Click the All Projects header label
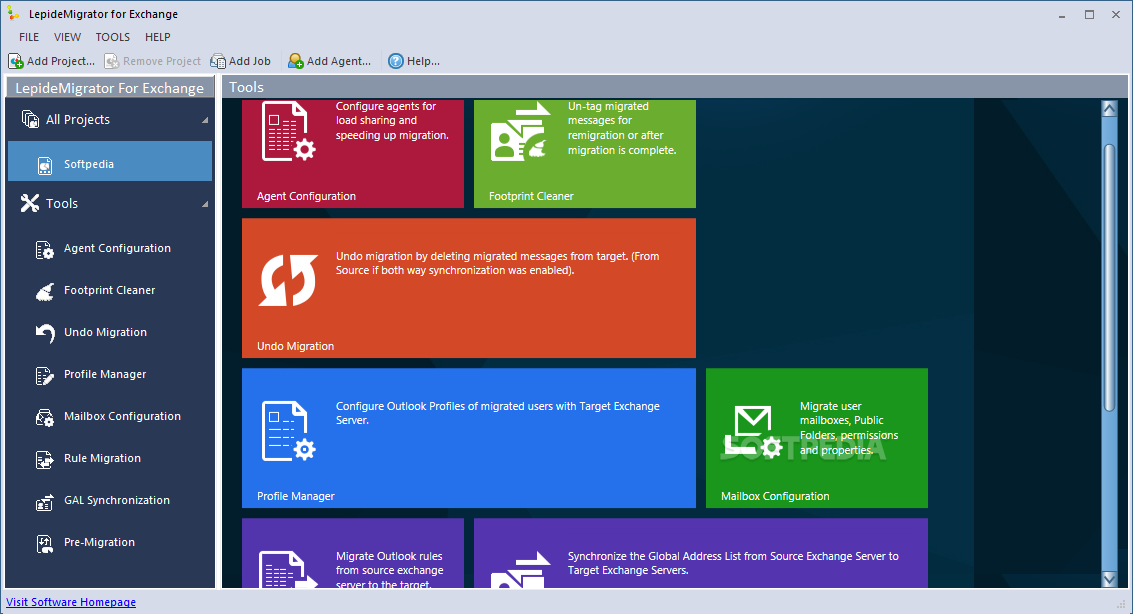Viewport: 1133px width, 614px height. point(78,120)
